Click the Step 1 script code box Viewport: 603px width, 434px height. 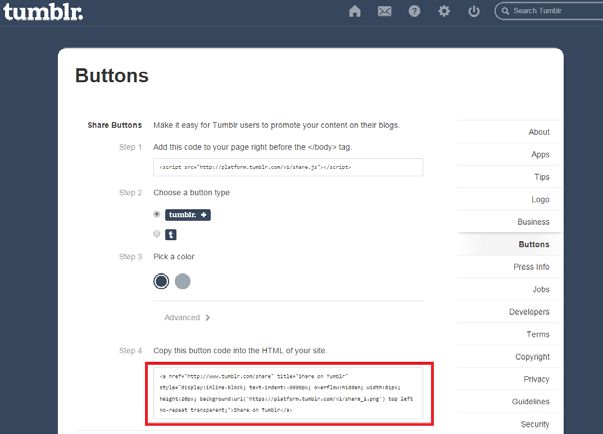288,167
